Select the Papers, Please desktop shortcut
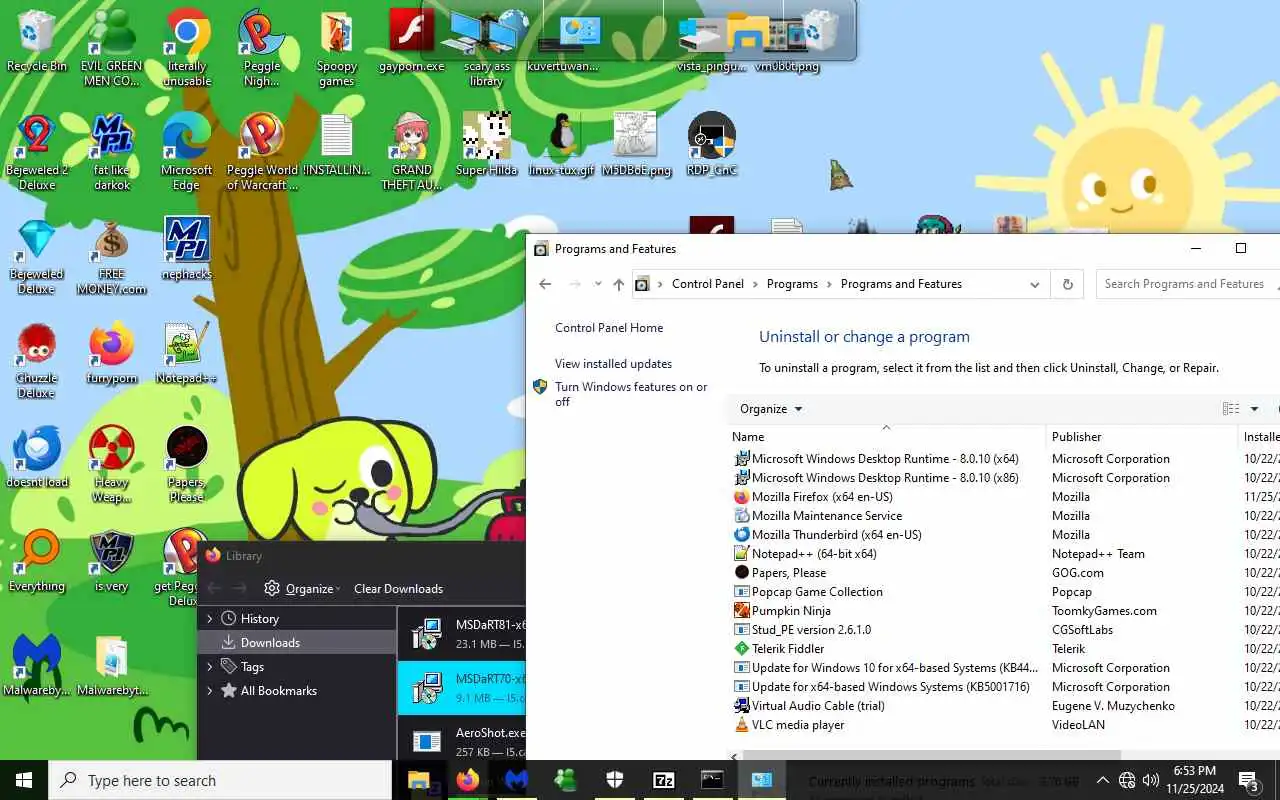The image size is (1280, 800). coord(186,464)
